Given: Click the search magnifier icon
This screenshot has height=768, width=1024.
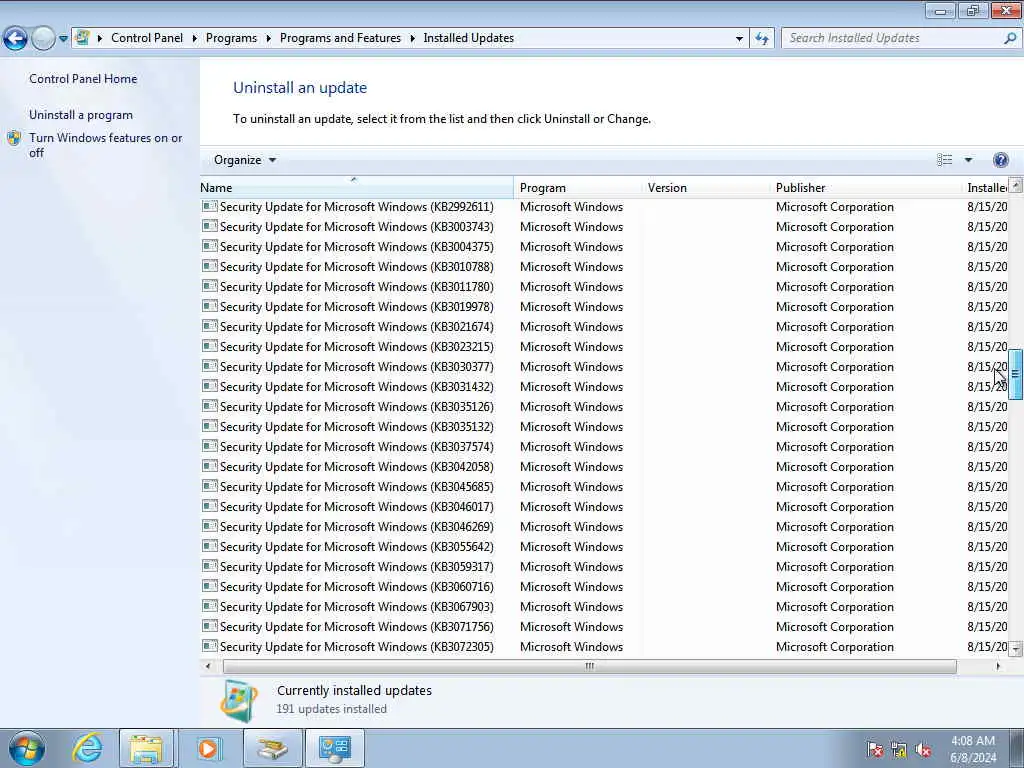Looking at the screenshot, I should click(1010, 38).
